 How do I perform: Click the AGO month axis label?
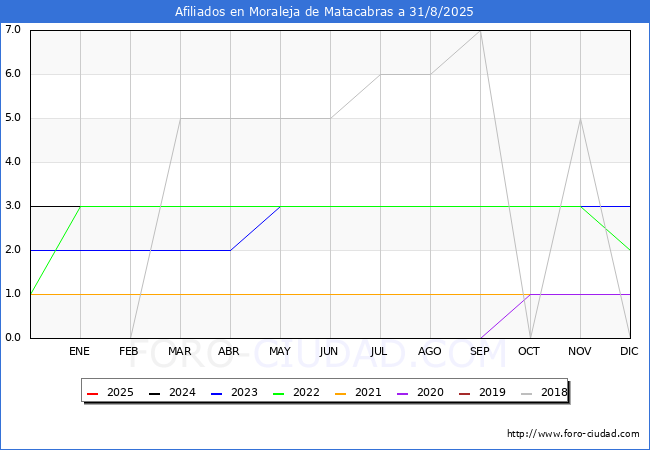[429, 351]
